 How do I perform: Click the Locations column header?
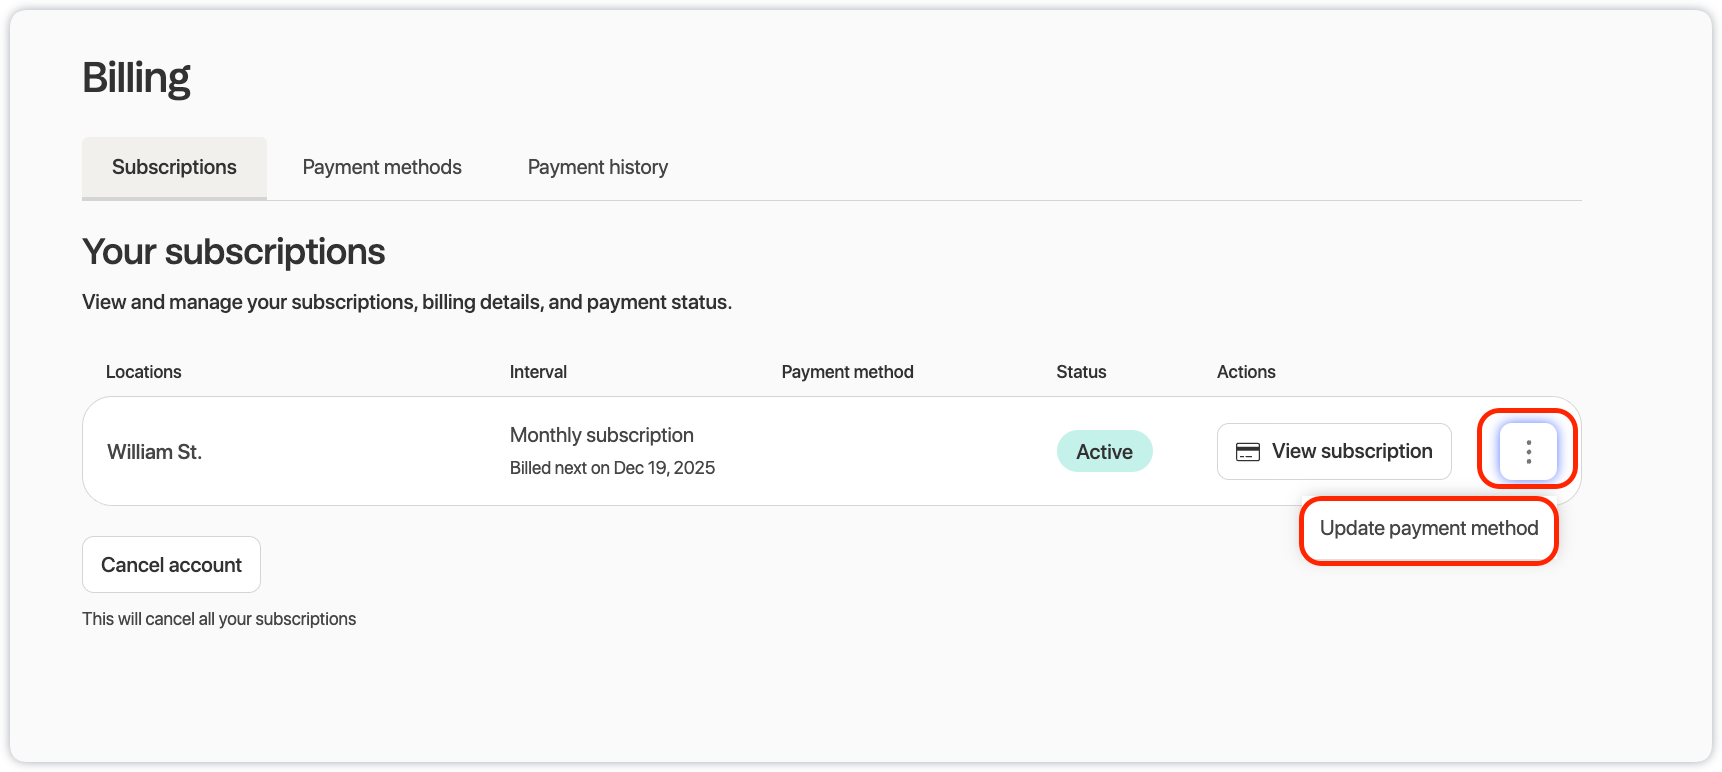143,372
